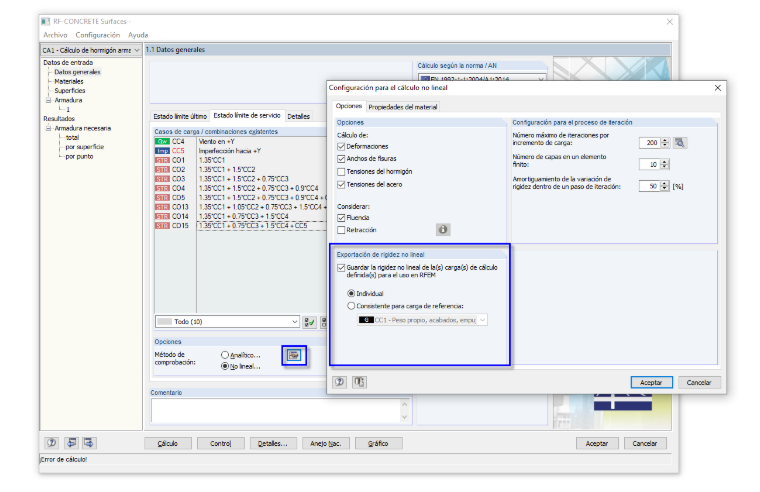Open Ayuda menu

point(138,35)
